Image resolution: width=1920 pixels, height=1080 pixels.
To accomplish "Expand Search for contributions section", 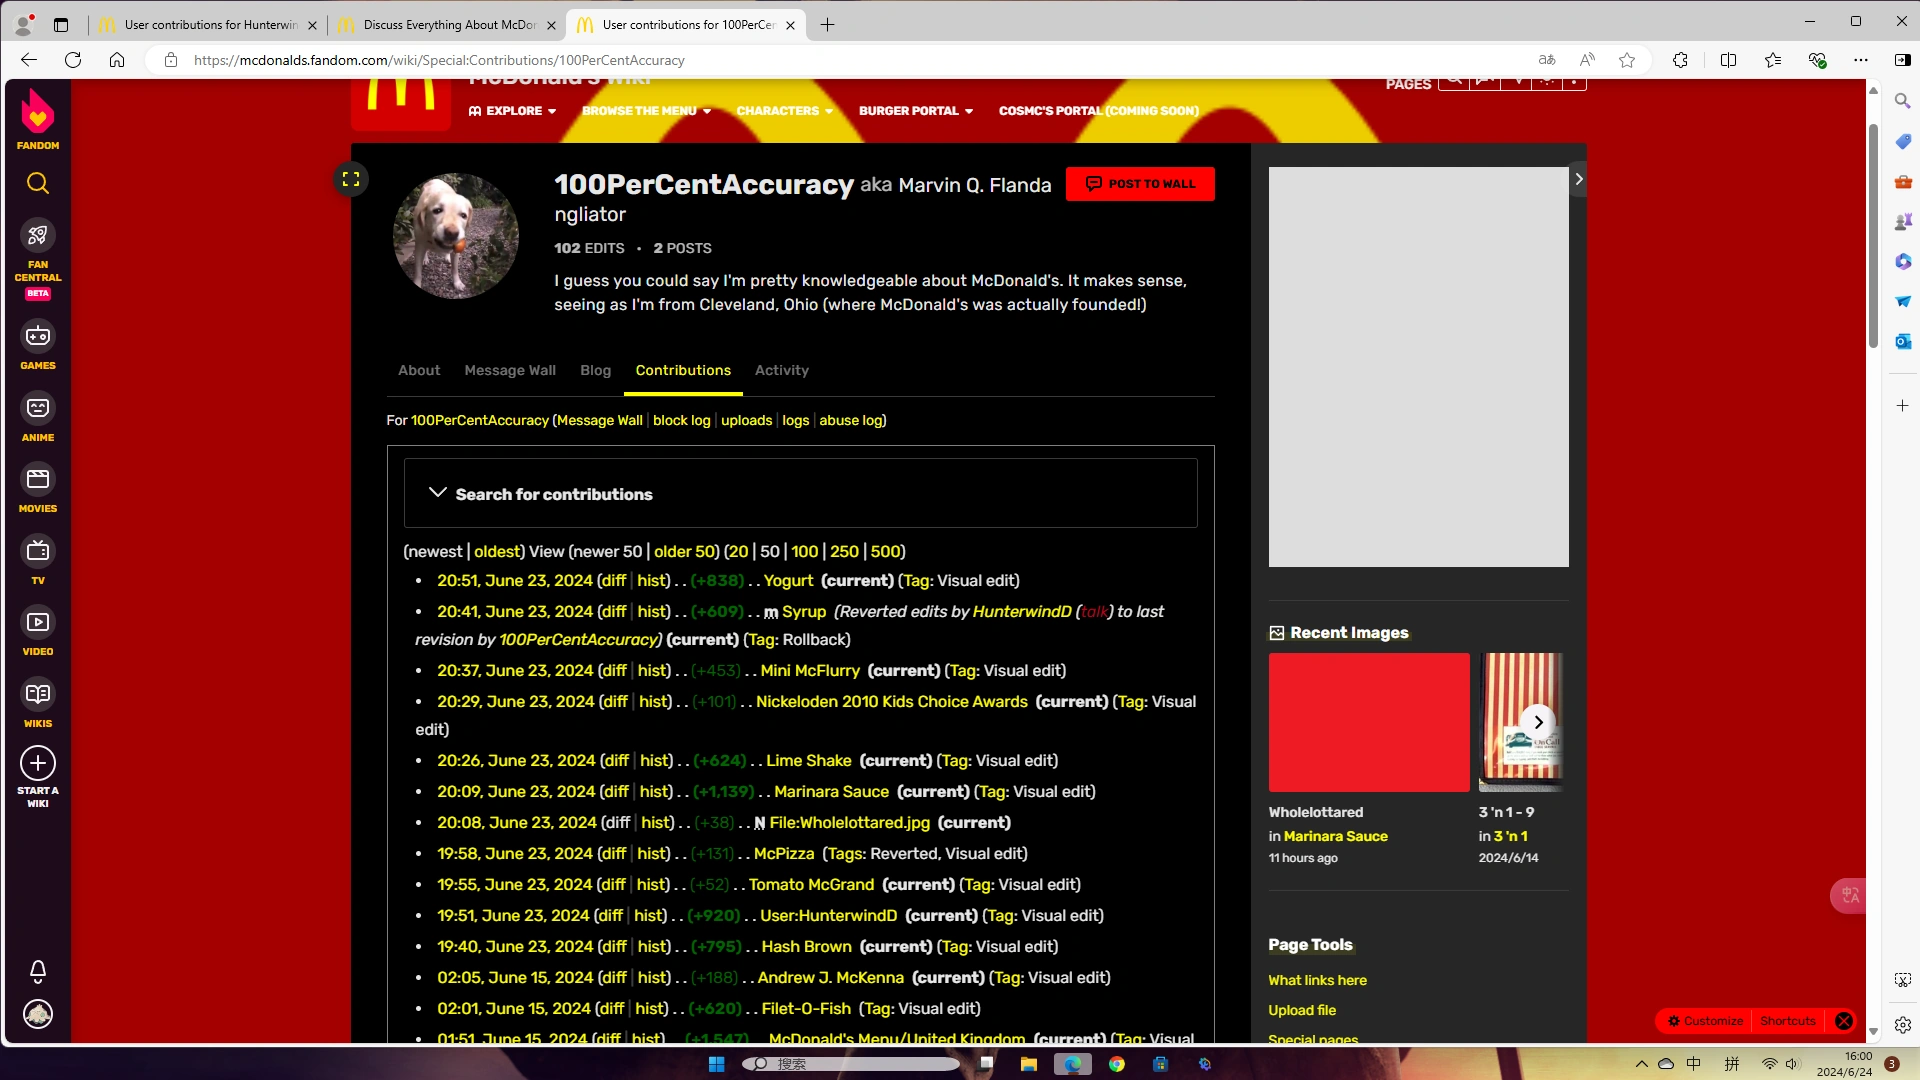I will pos(554,494).
